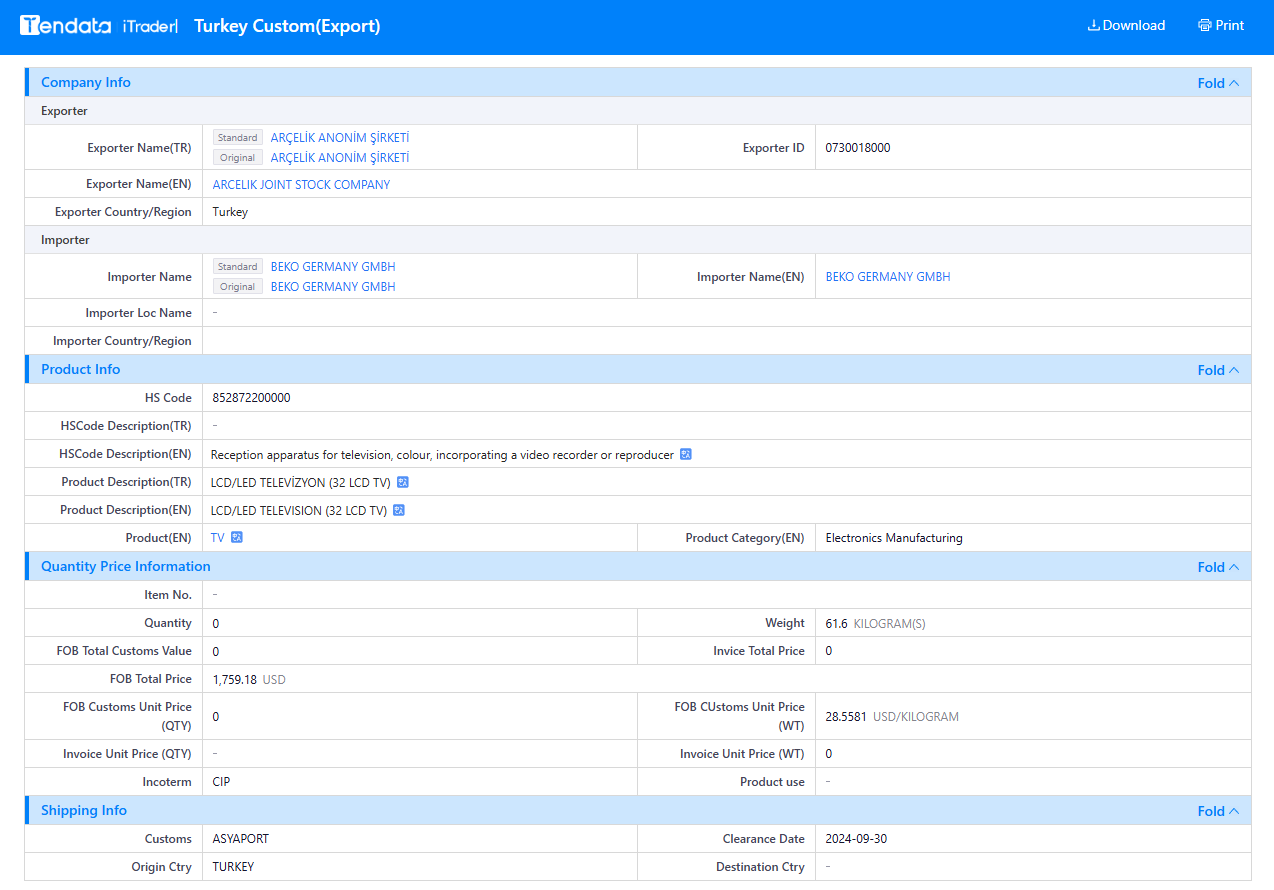Open Standard importer BEKO GERMANY GMBH link
This screenshot has width=1274, height=890.
333,267
